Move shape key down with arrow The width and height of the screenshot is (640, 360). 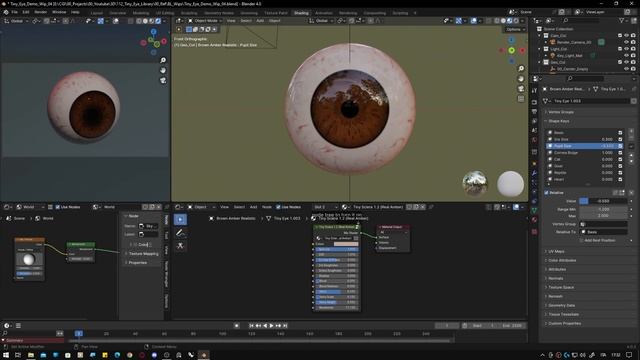pyautogui.click(x=631, y=162)
